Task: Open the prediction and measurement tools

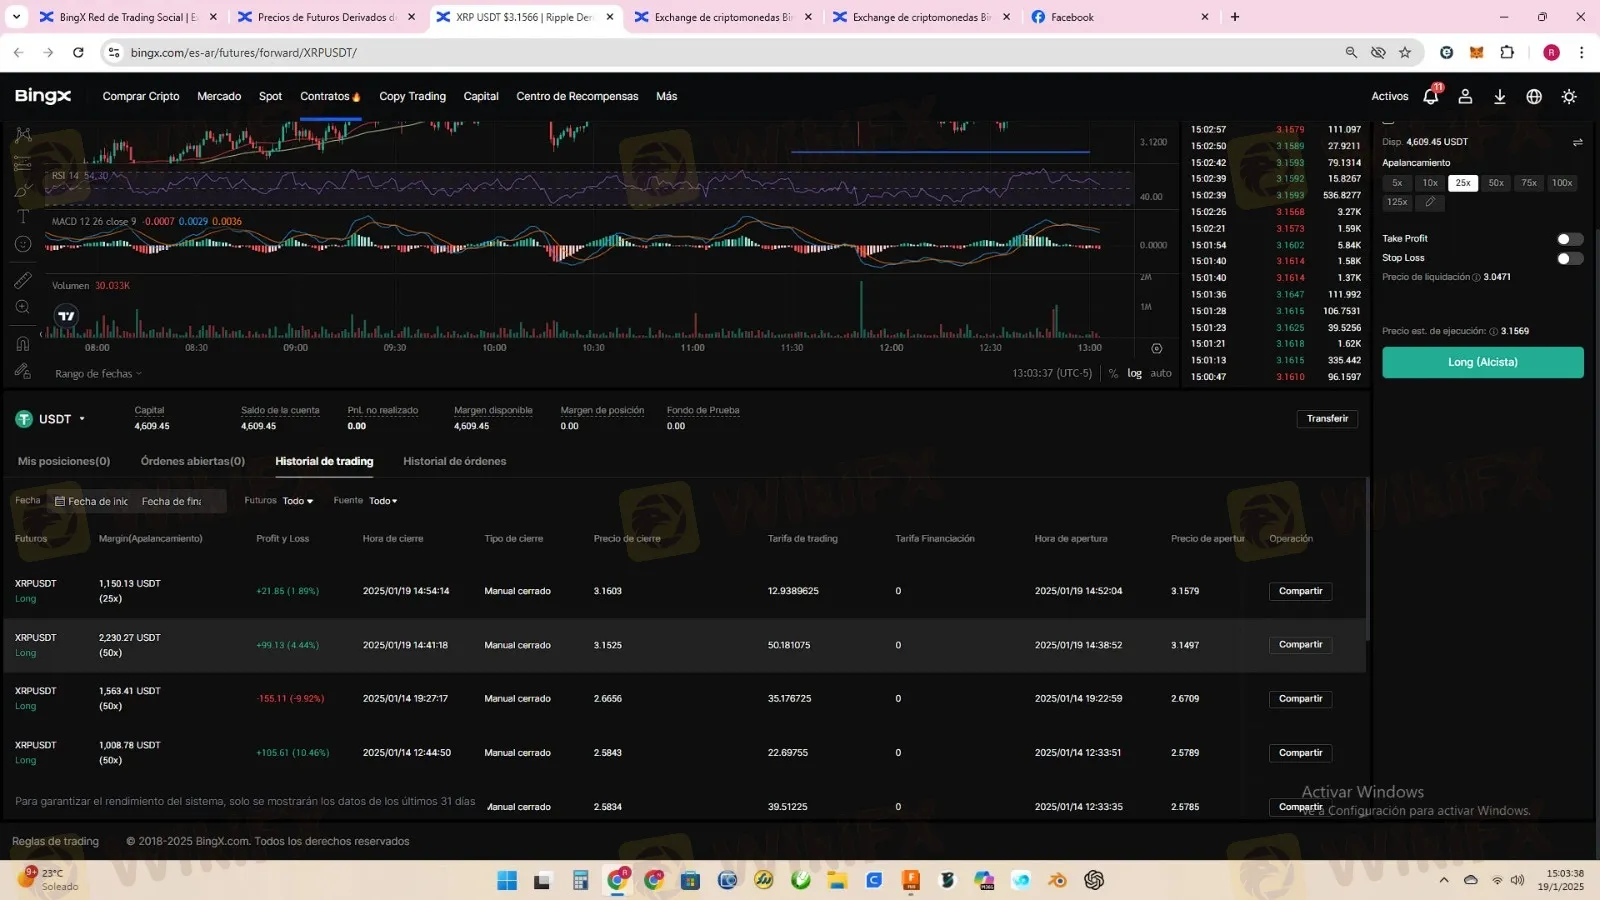Action: click(x=23, y=162)
